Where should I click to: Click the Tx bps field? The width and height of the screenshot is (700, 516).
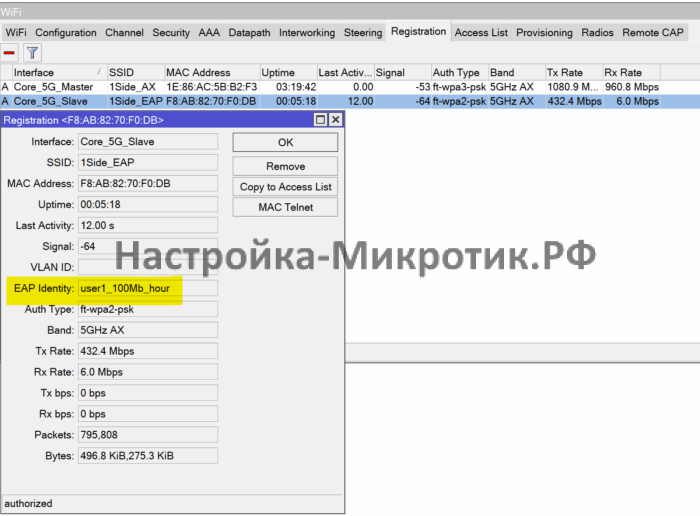tap(148, 393)
